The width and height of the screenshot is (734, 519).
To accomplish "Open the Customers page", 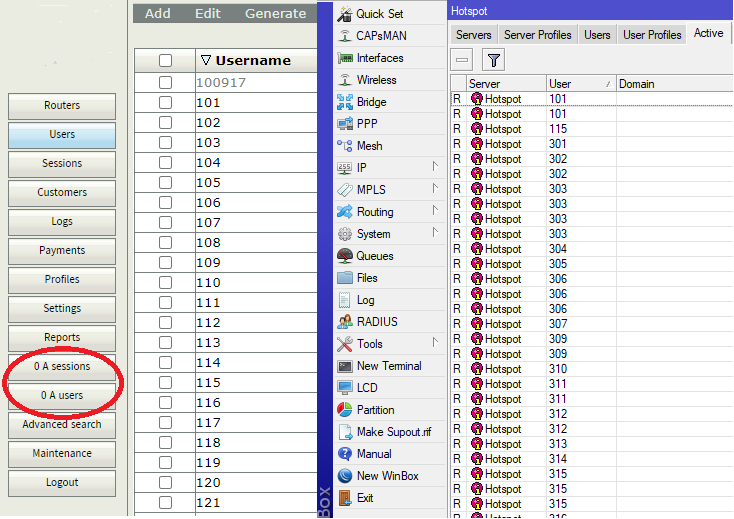I will [x=62, y=193].
